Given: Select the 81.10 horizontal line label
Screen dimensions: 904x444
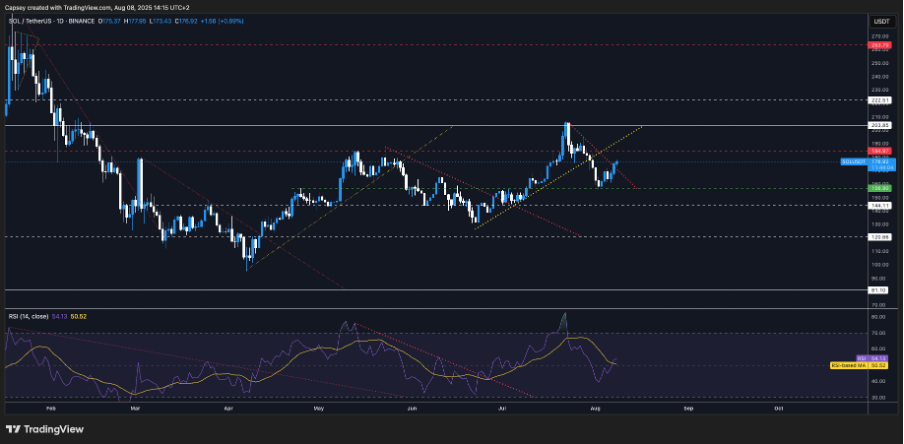Looking at the screenshot, I should (880, 290).
